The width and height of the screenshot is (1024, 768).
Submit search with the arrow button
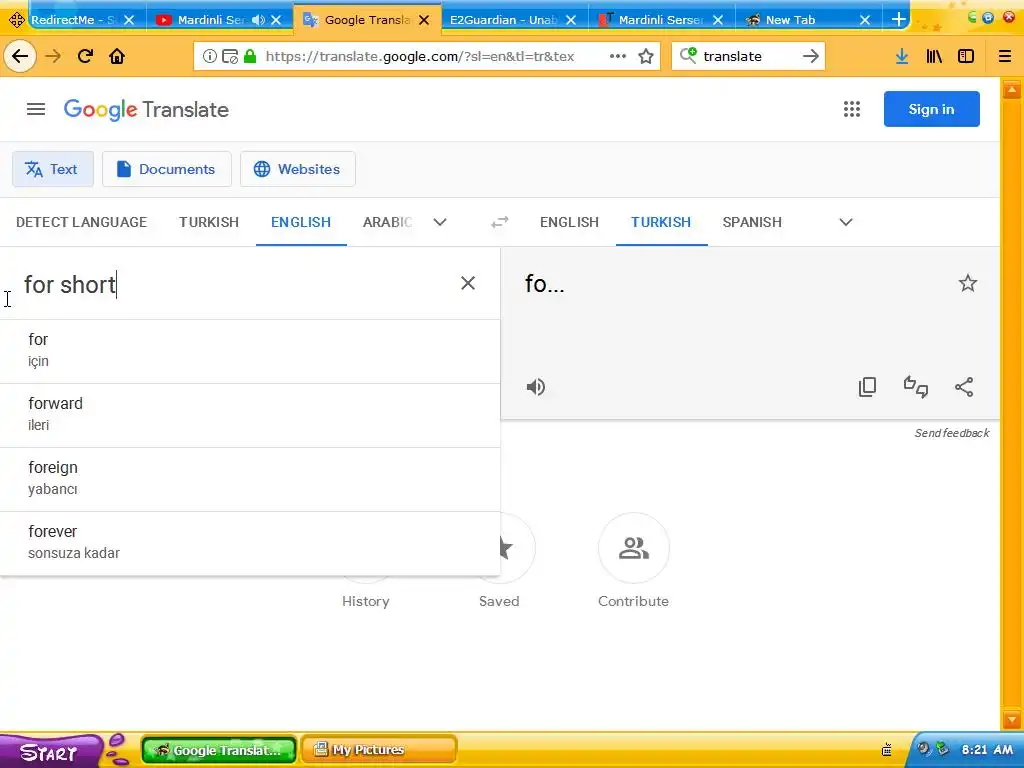tap(810, 56)
